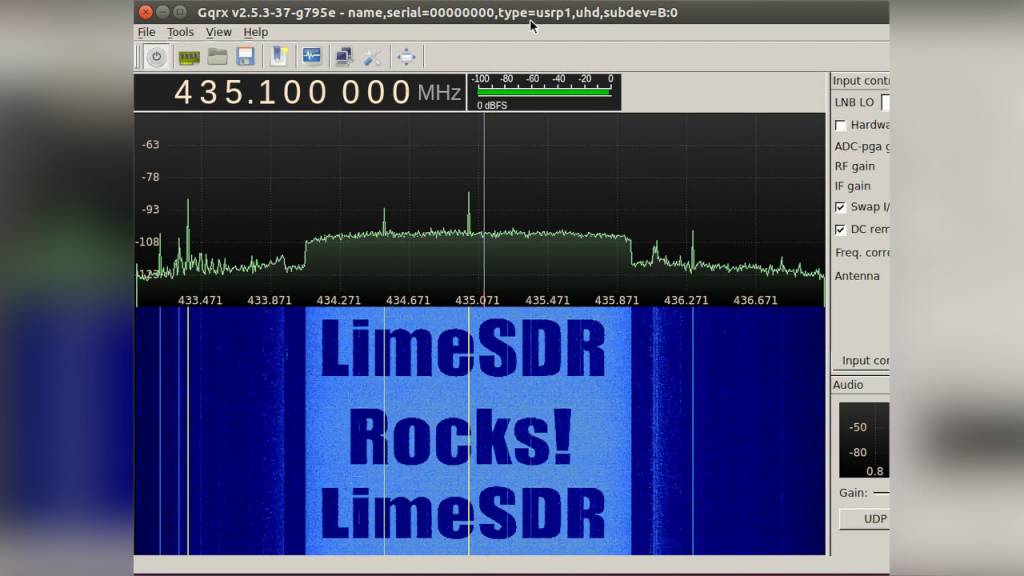Click the audio spectrum mini display
This screenshot has width=1024, height=576.
pyautogui.click(x=864, y=440)
